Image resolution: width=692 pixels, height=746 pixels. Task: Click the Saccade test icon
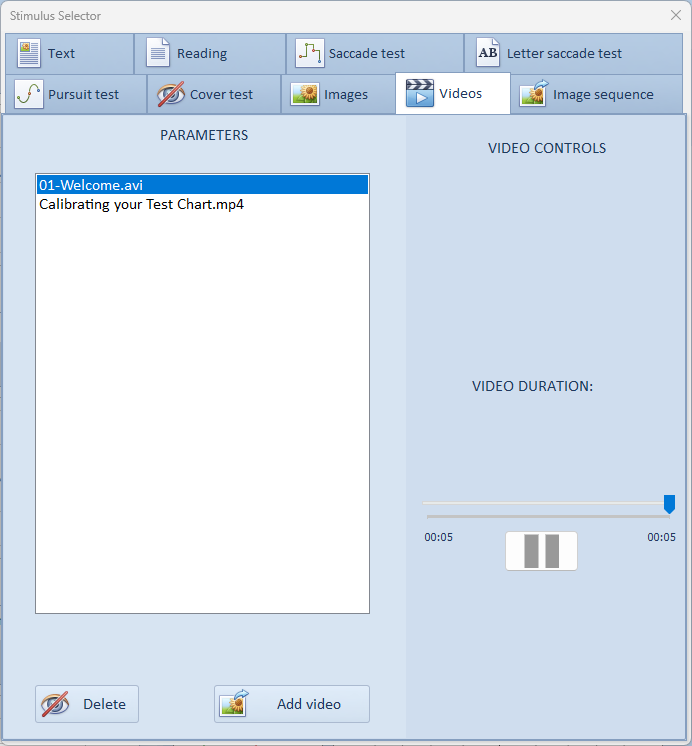(x=310, y=53)
